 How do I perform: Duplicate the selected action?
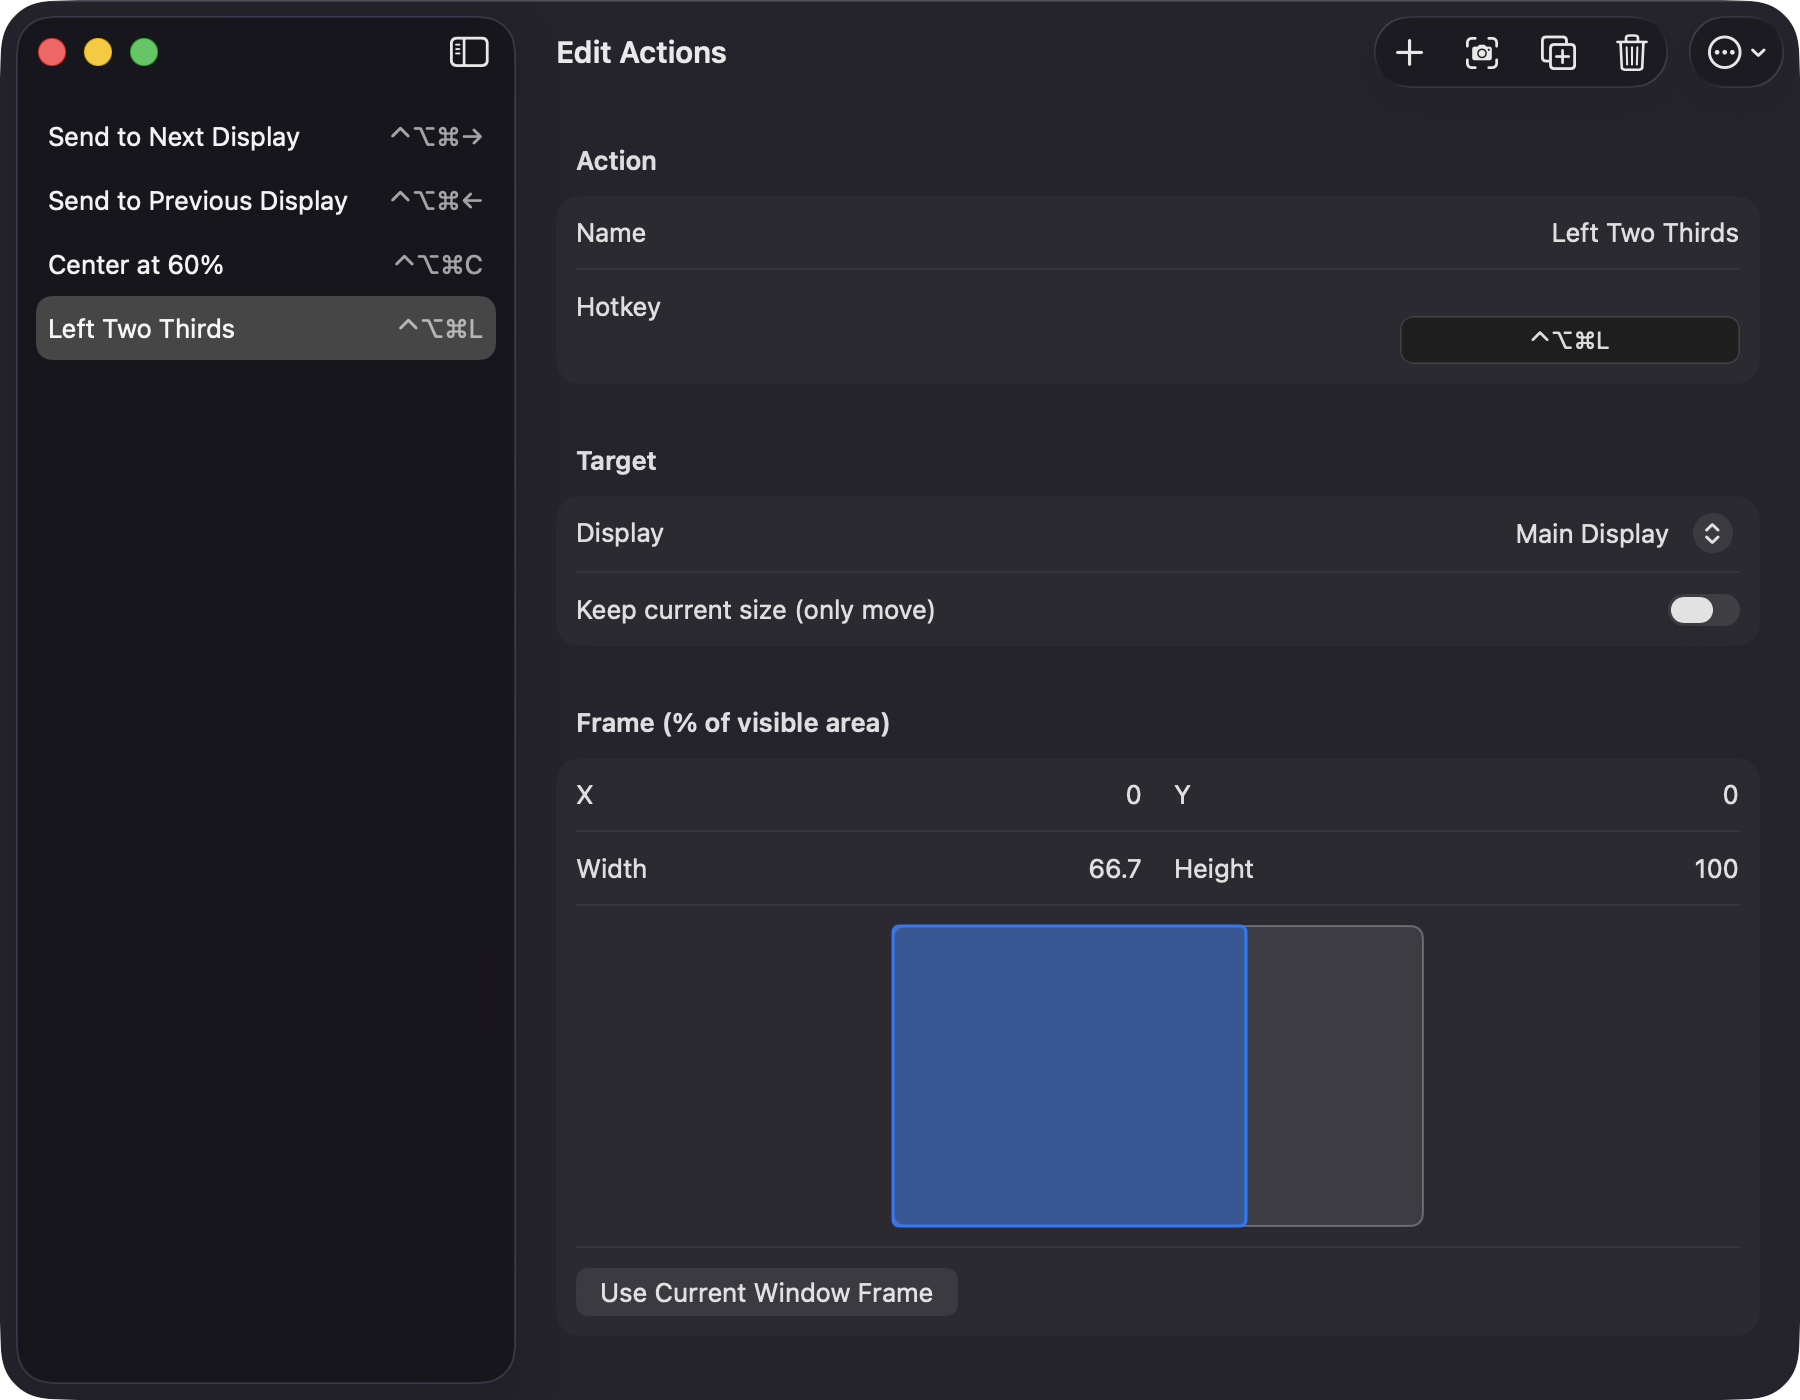(1558, 53)
